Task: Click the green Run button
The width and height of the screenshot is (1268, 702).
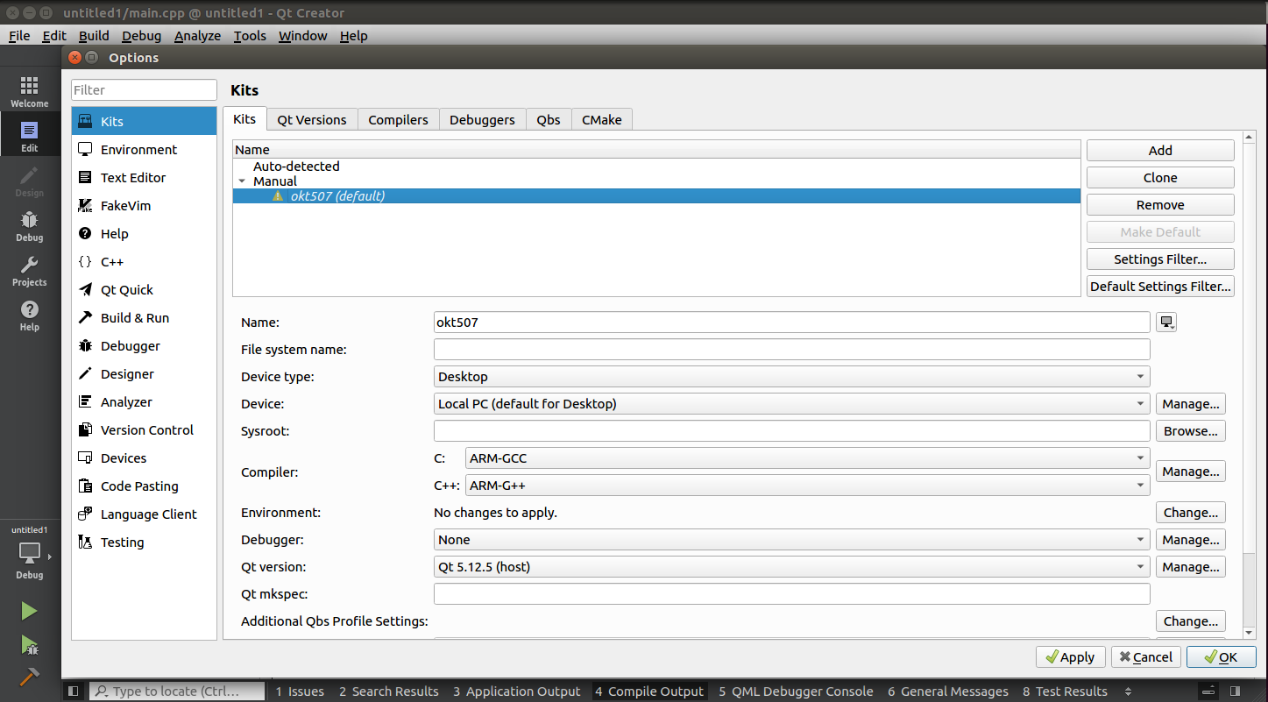Action: tap(29, 611)
